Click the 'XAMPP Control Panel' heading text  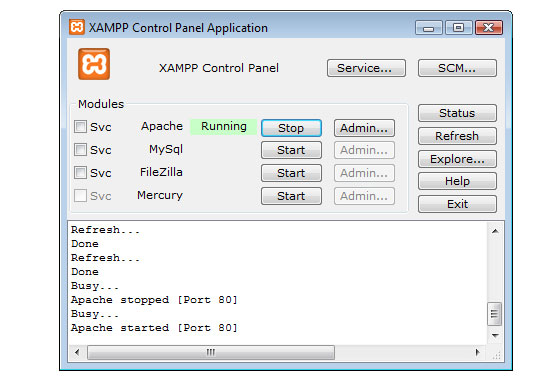(219, 68)
